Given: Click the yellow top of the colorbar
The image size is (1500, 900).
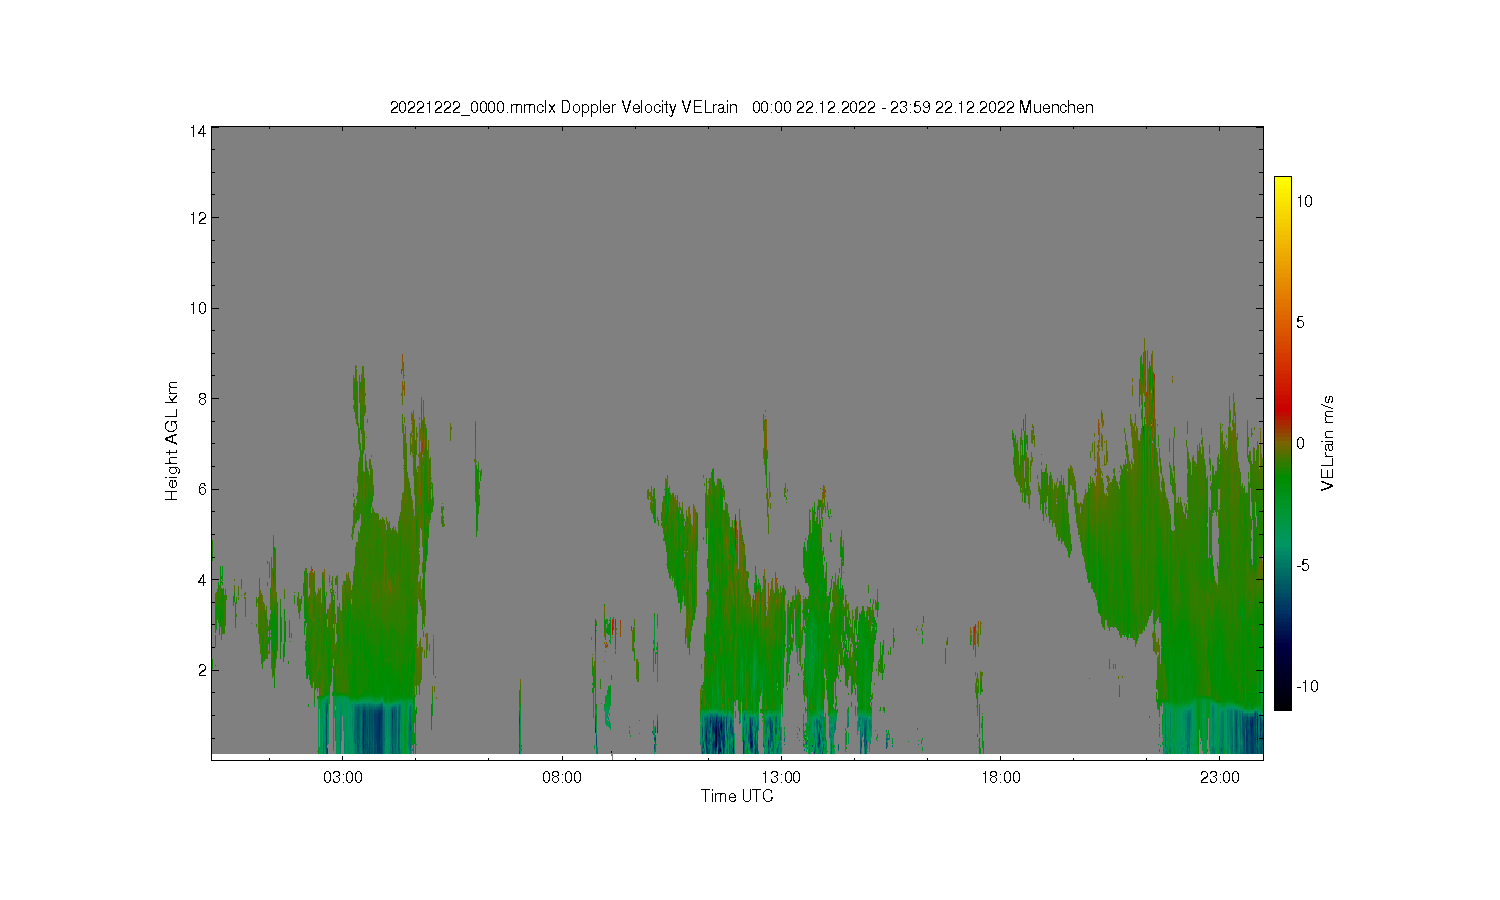Looking at the screenshot, I should (1282, 184).
